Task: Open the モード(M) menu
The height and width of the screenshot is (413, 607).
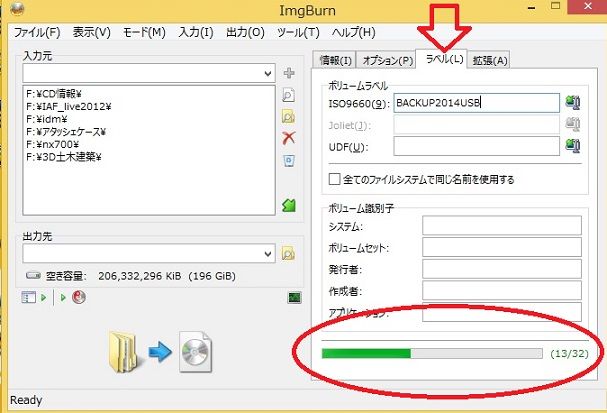Action: coord(144,32)
